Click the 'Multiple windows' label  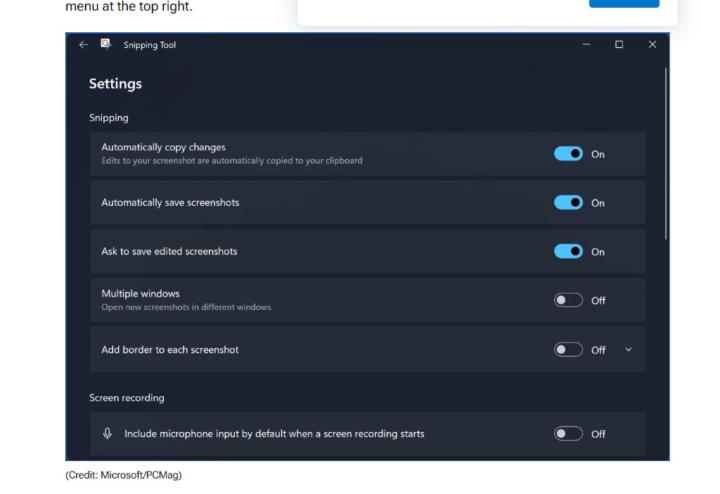[141, 293]
